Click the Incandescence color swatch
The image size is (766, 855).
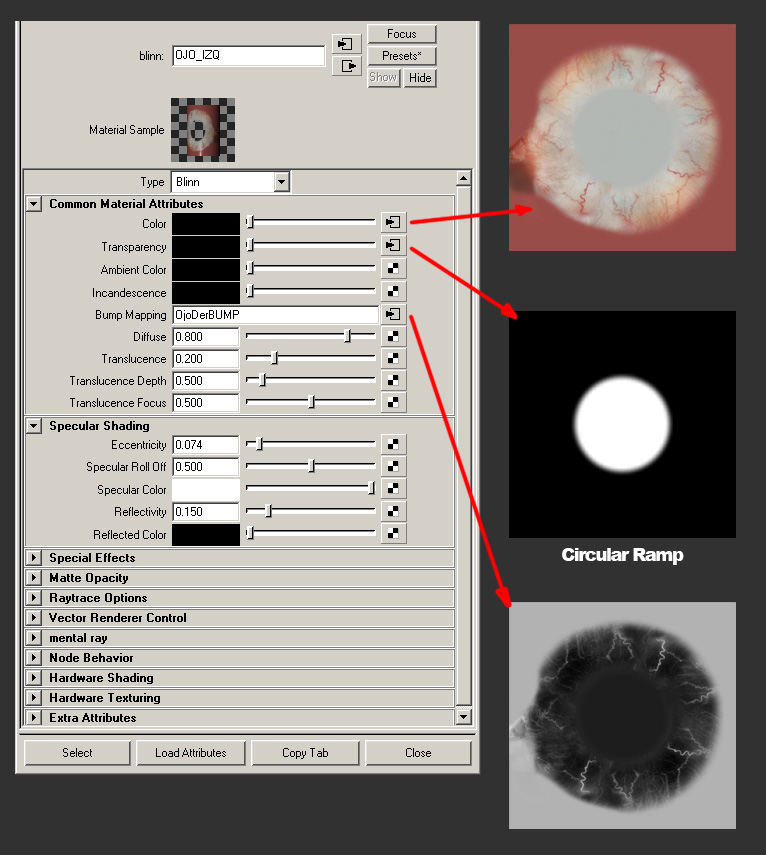[206, 293]
